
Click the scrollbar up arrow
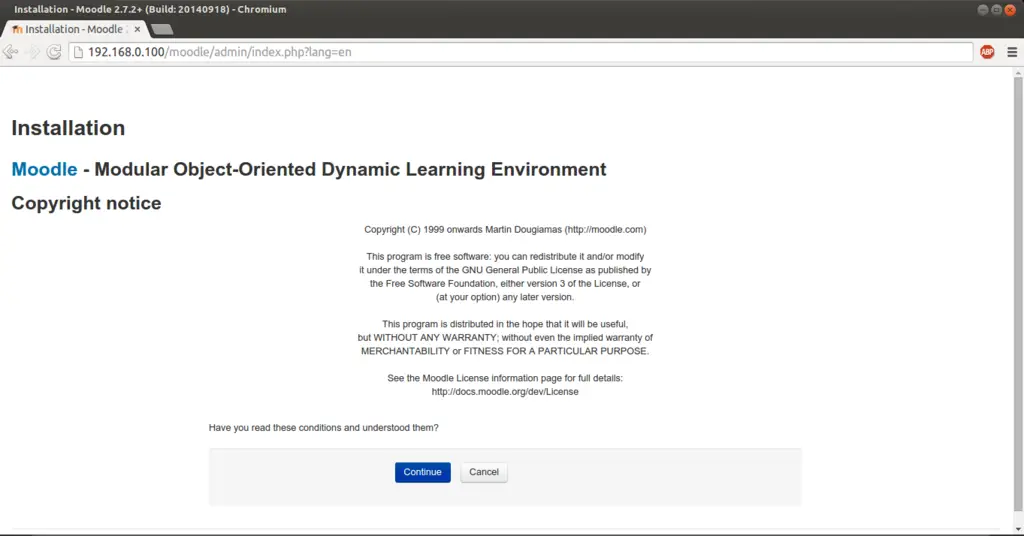click(x=1017, y=72)
